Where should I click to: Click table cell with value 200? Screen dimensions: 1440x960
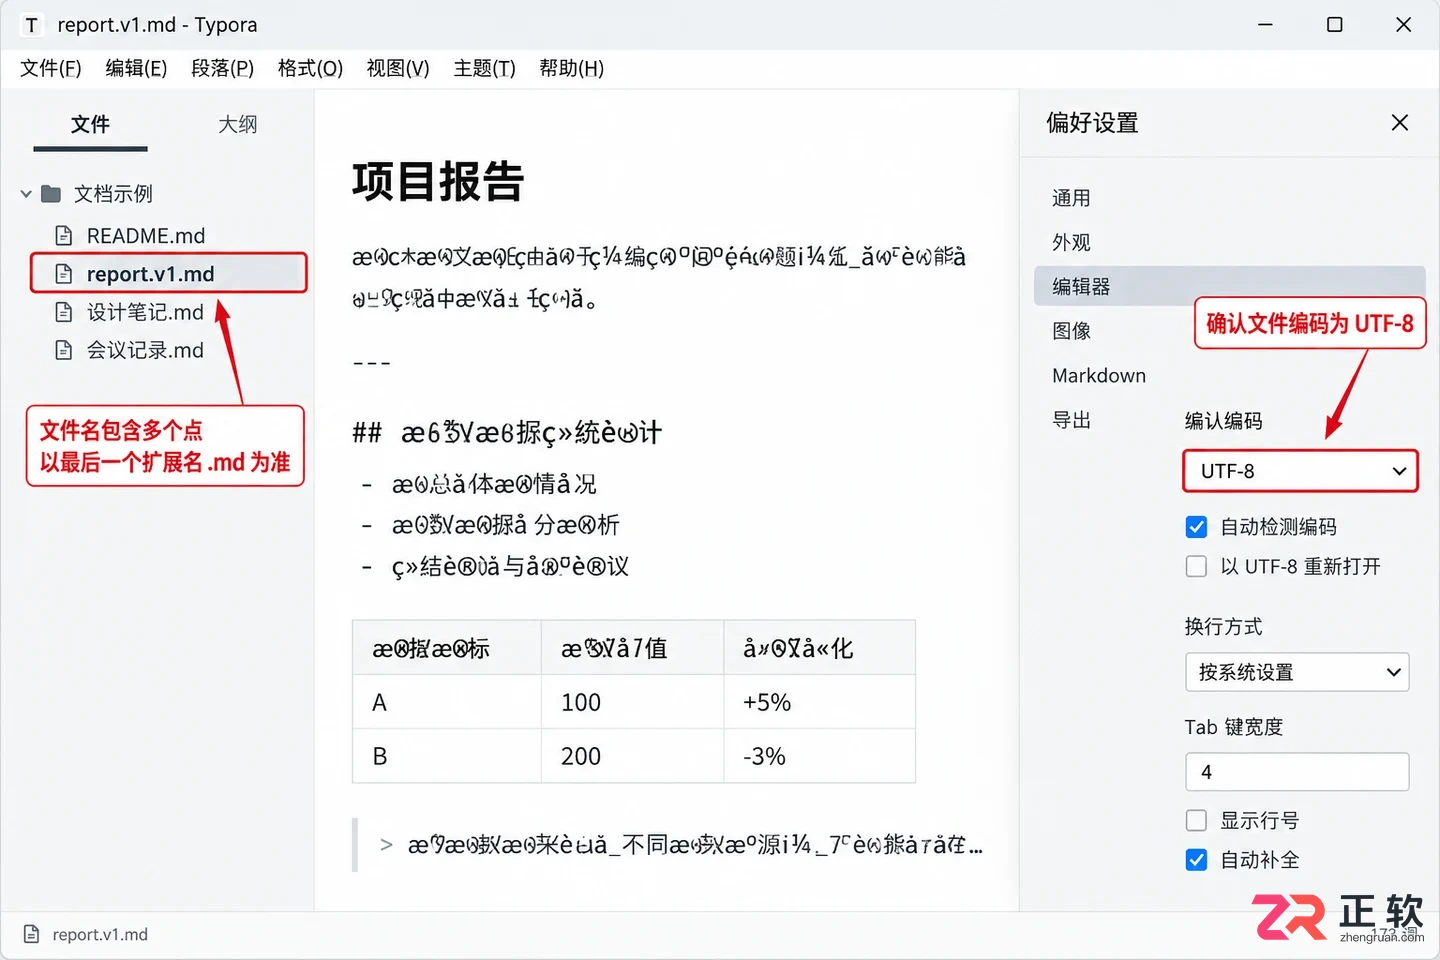tap(632, 756)
